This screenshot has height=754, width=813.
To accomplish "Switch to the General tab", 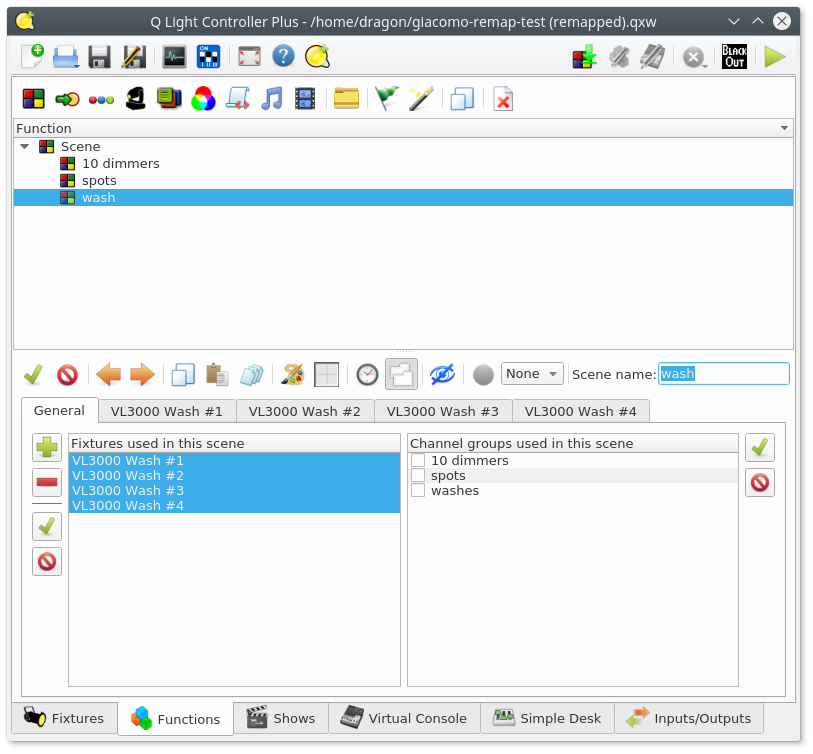I will coord(59,411).
